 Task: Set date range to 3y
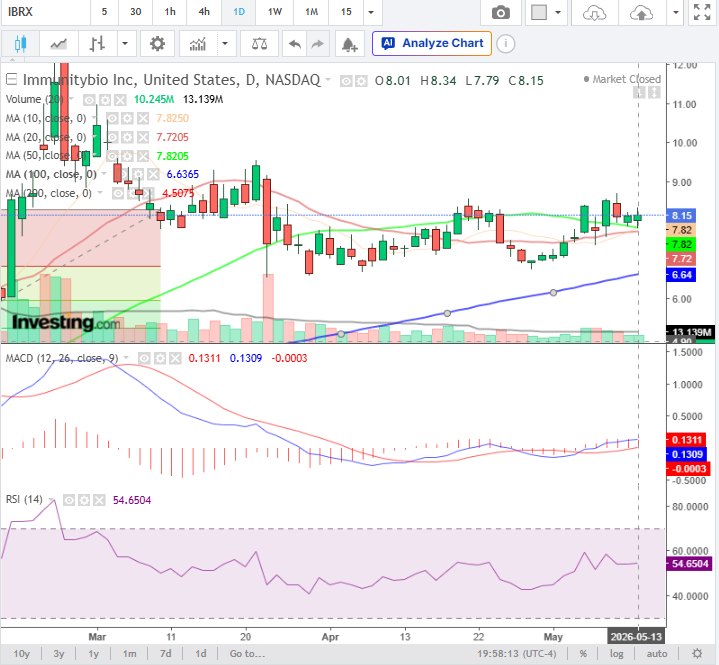pos(59,654)
